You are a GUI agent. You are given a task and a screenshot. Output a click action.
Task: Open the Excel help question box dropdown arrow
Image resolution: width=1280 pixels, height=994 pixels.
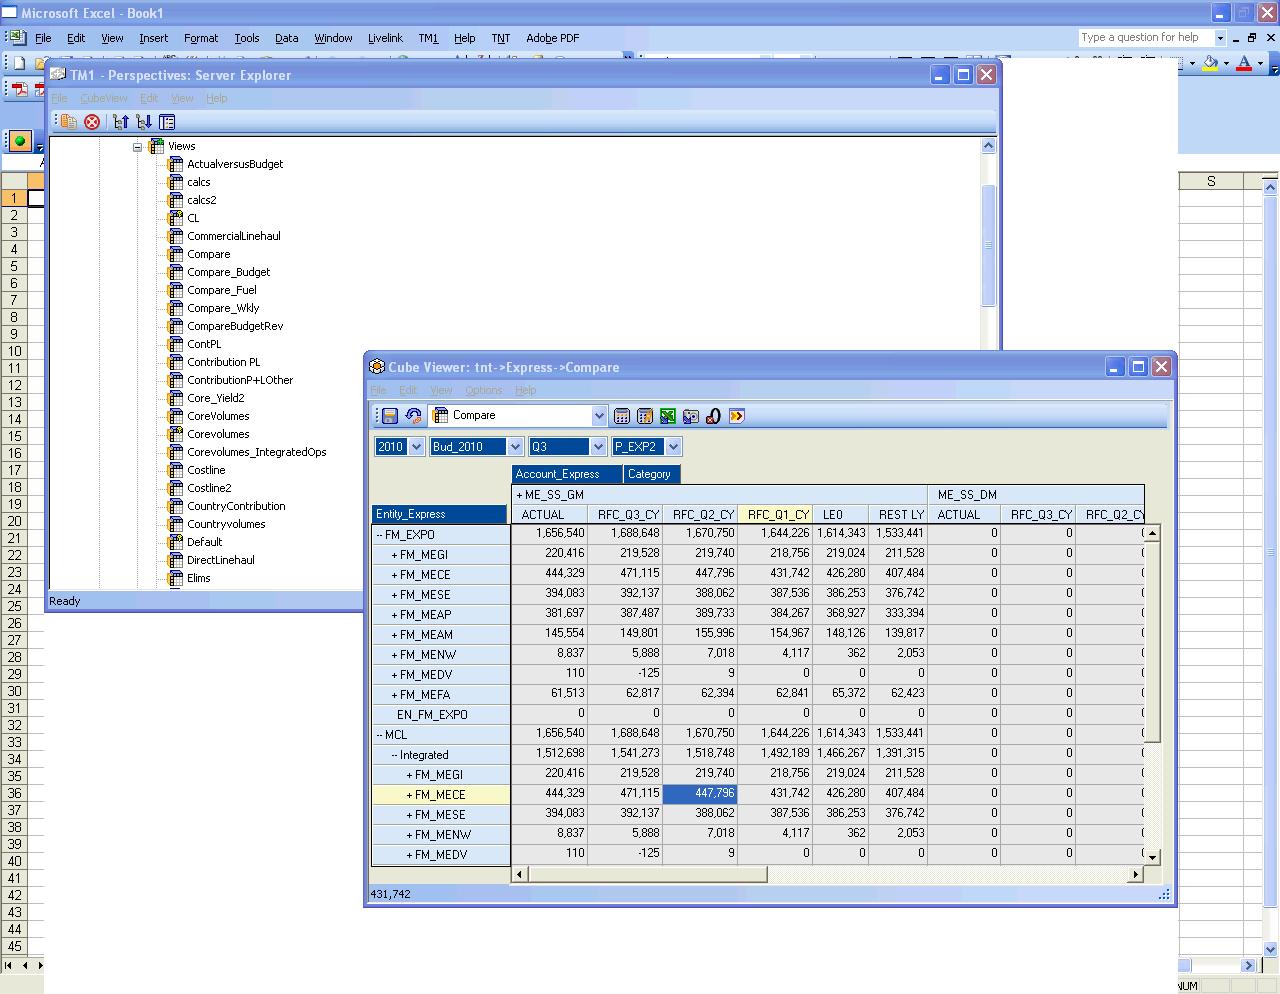pos(1220,38)
